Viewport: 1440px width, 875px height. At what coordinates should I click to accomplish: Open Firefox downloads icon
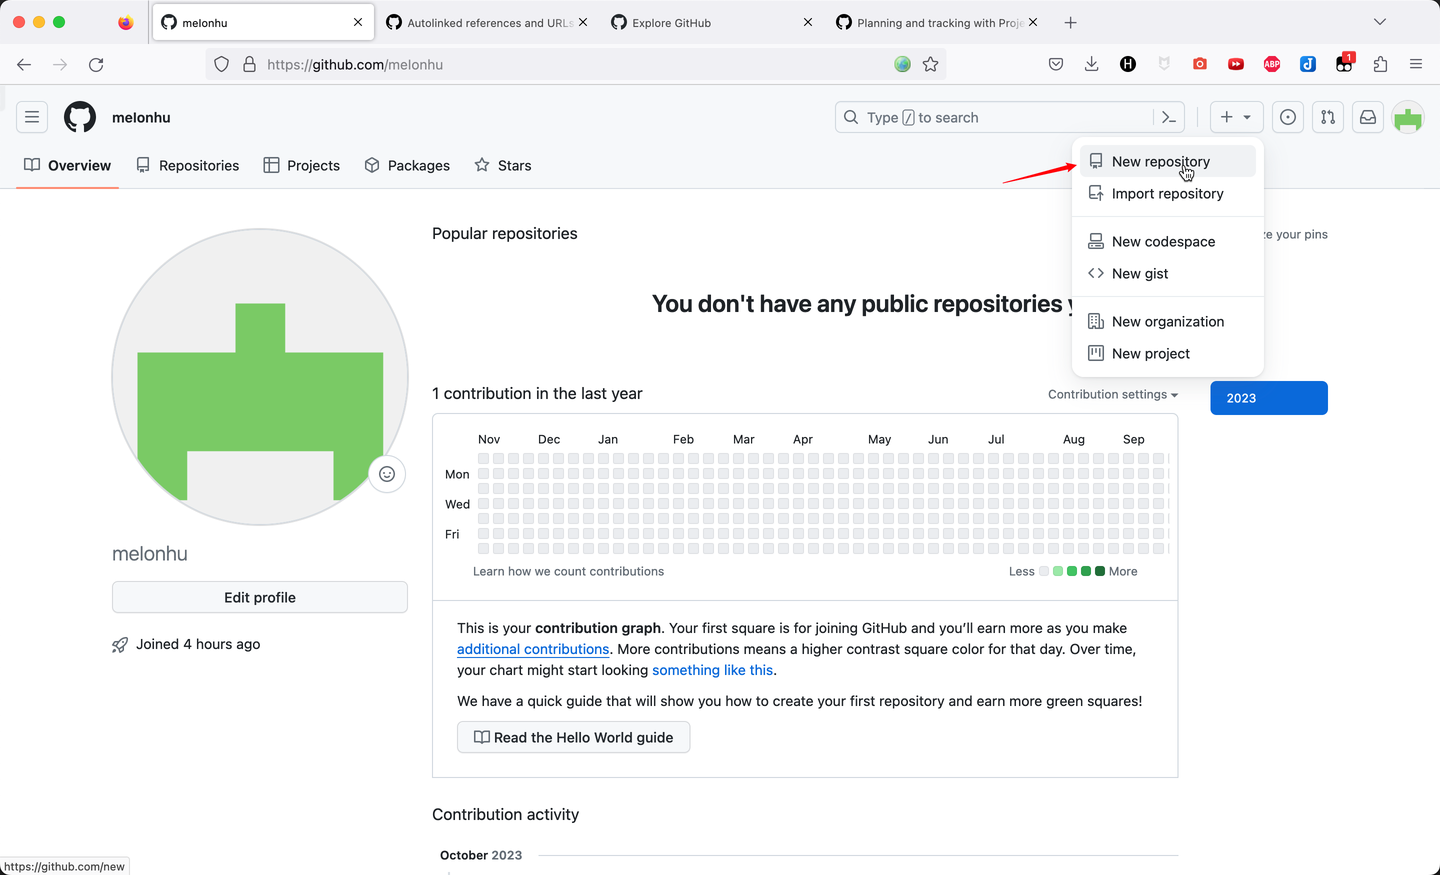click(x=1092, y=64)
